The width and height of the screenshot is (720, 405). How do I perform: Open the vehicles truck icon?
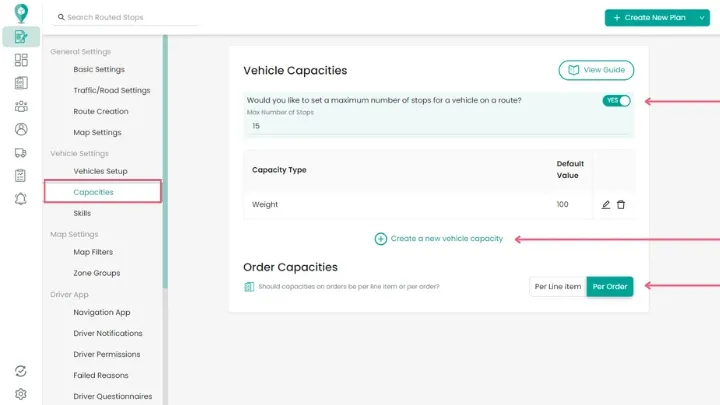pyautogui.click(x=21, y=152)
